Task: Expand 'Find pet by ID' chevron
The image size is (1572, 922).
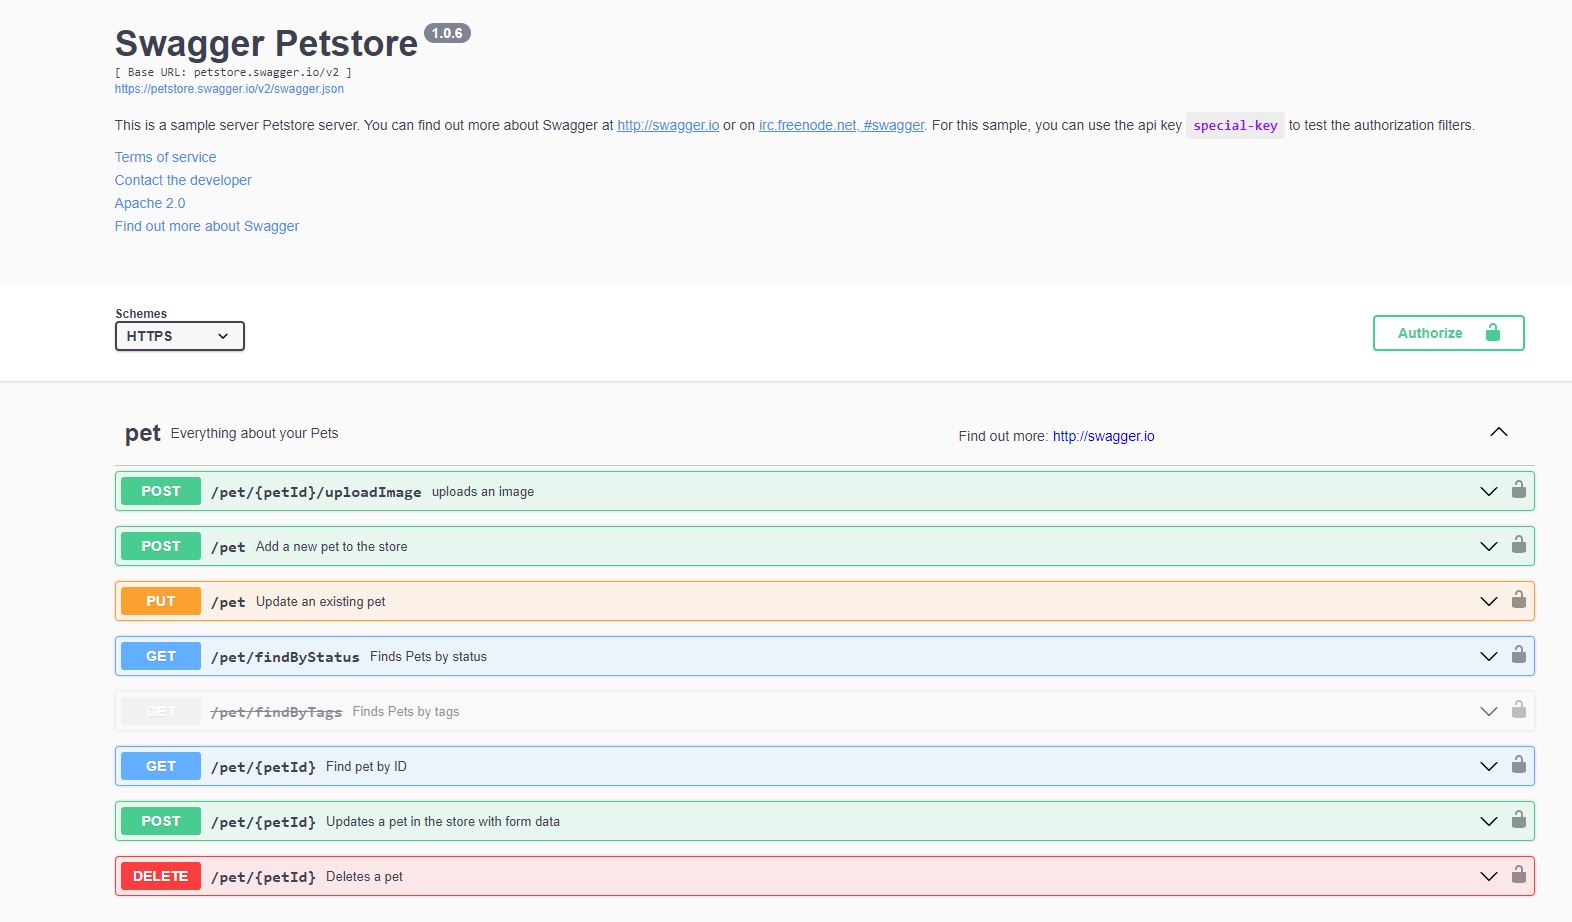Action: pos(1488,766)
